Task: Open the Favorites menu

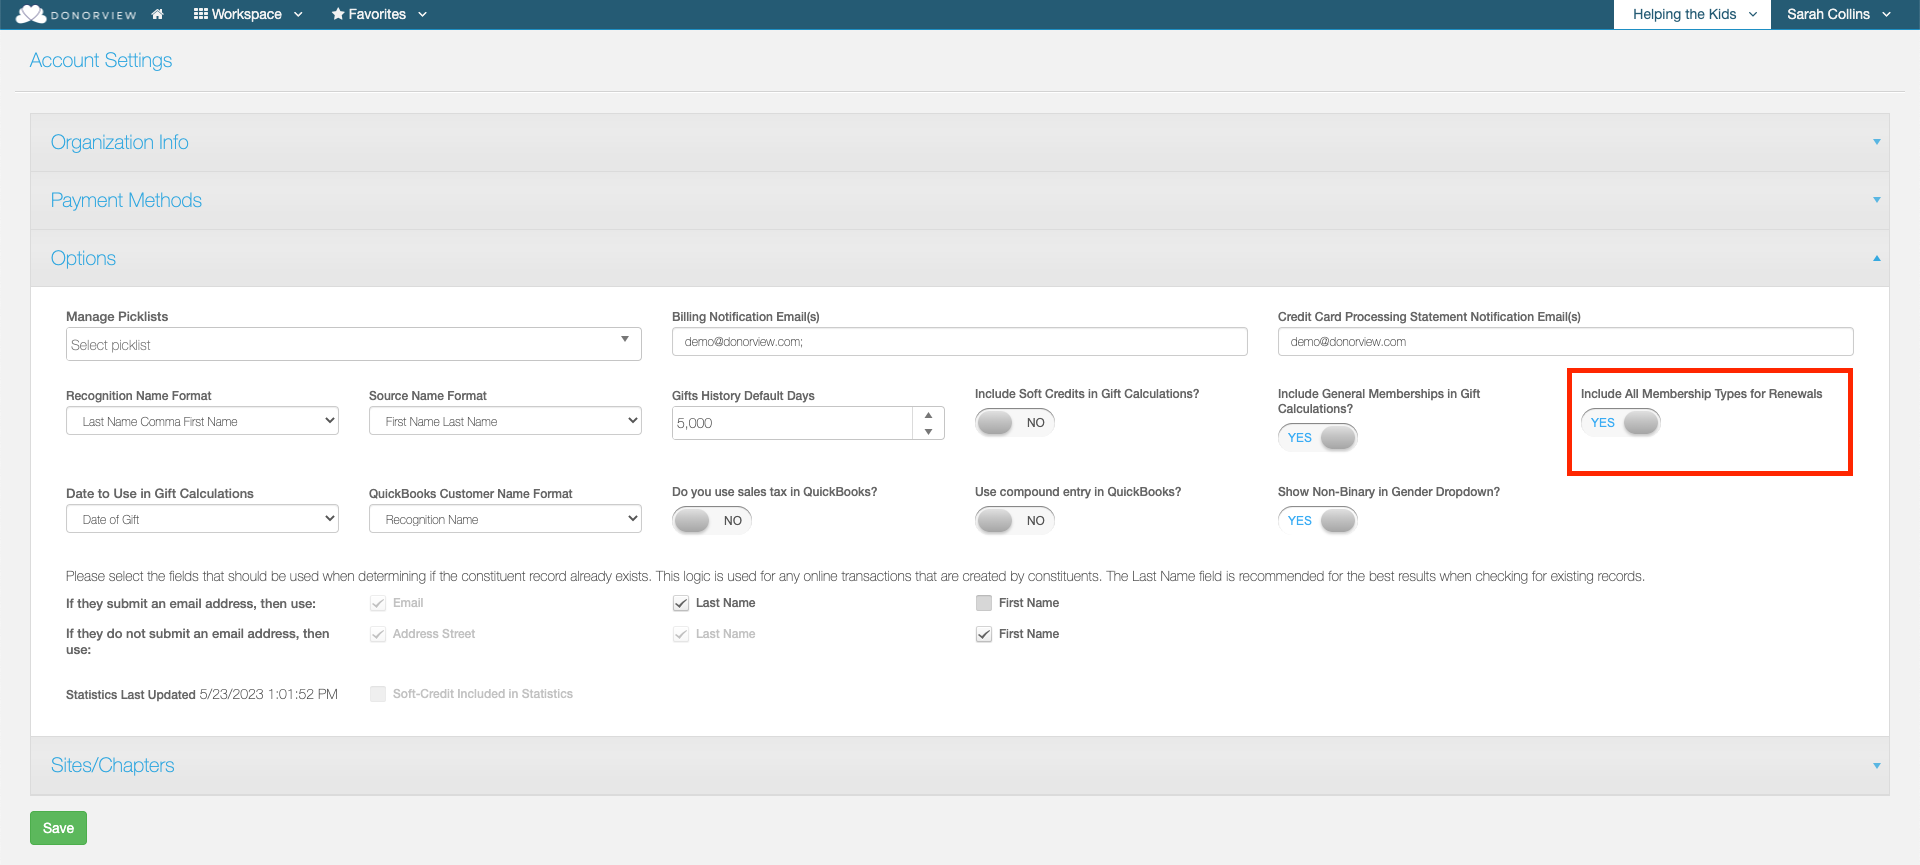Action: point(379,14)
